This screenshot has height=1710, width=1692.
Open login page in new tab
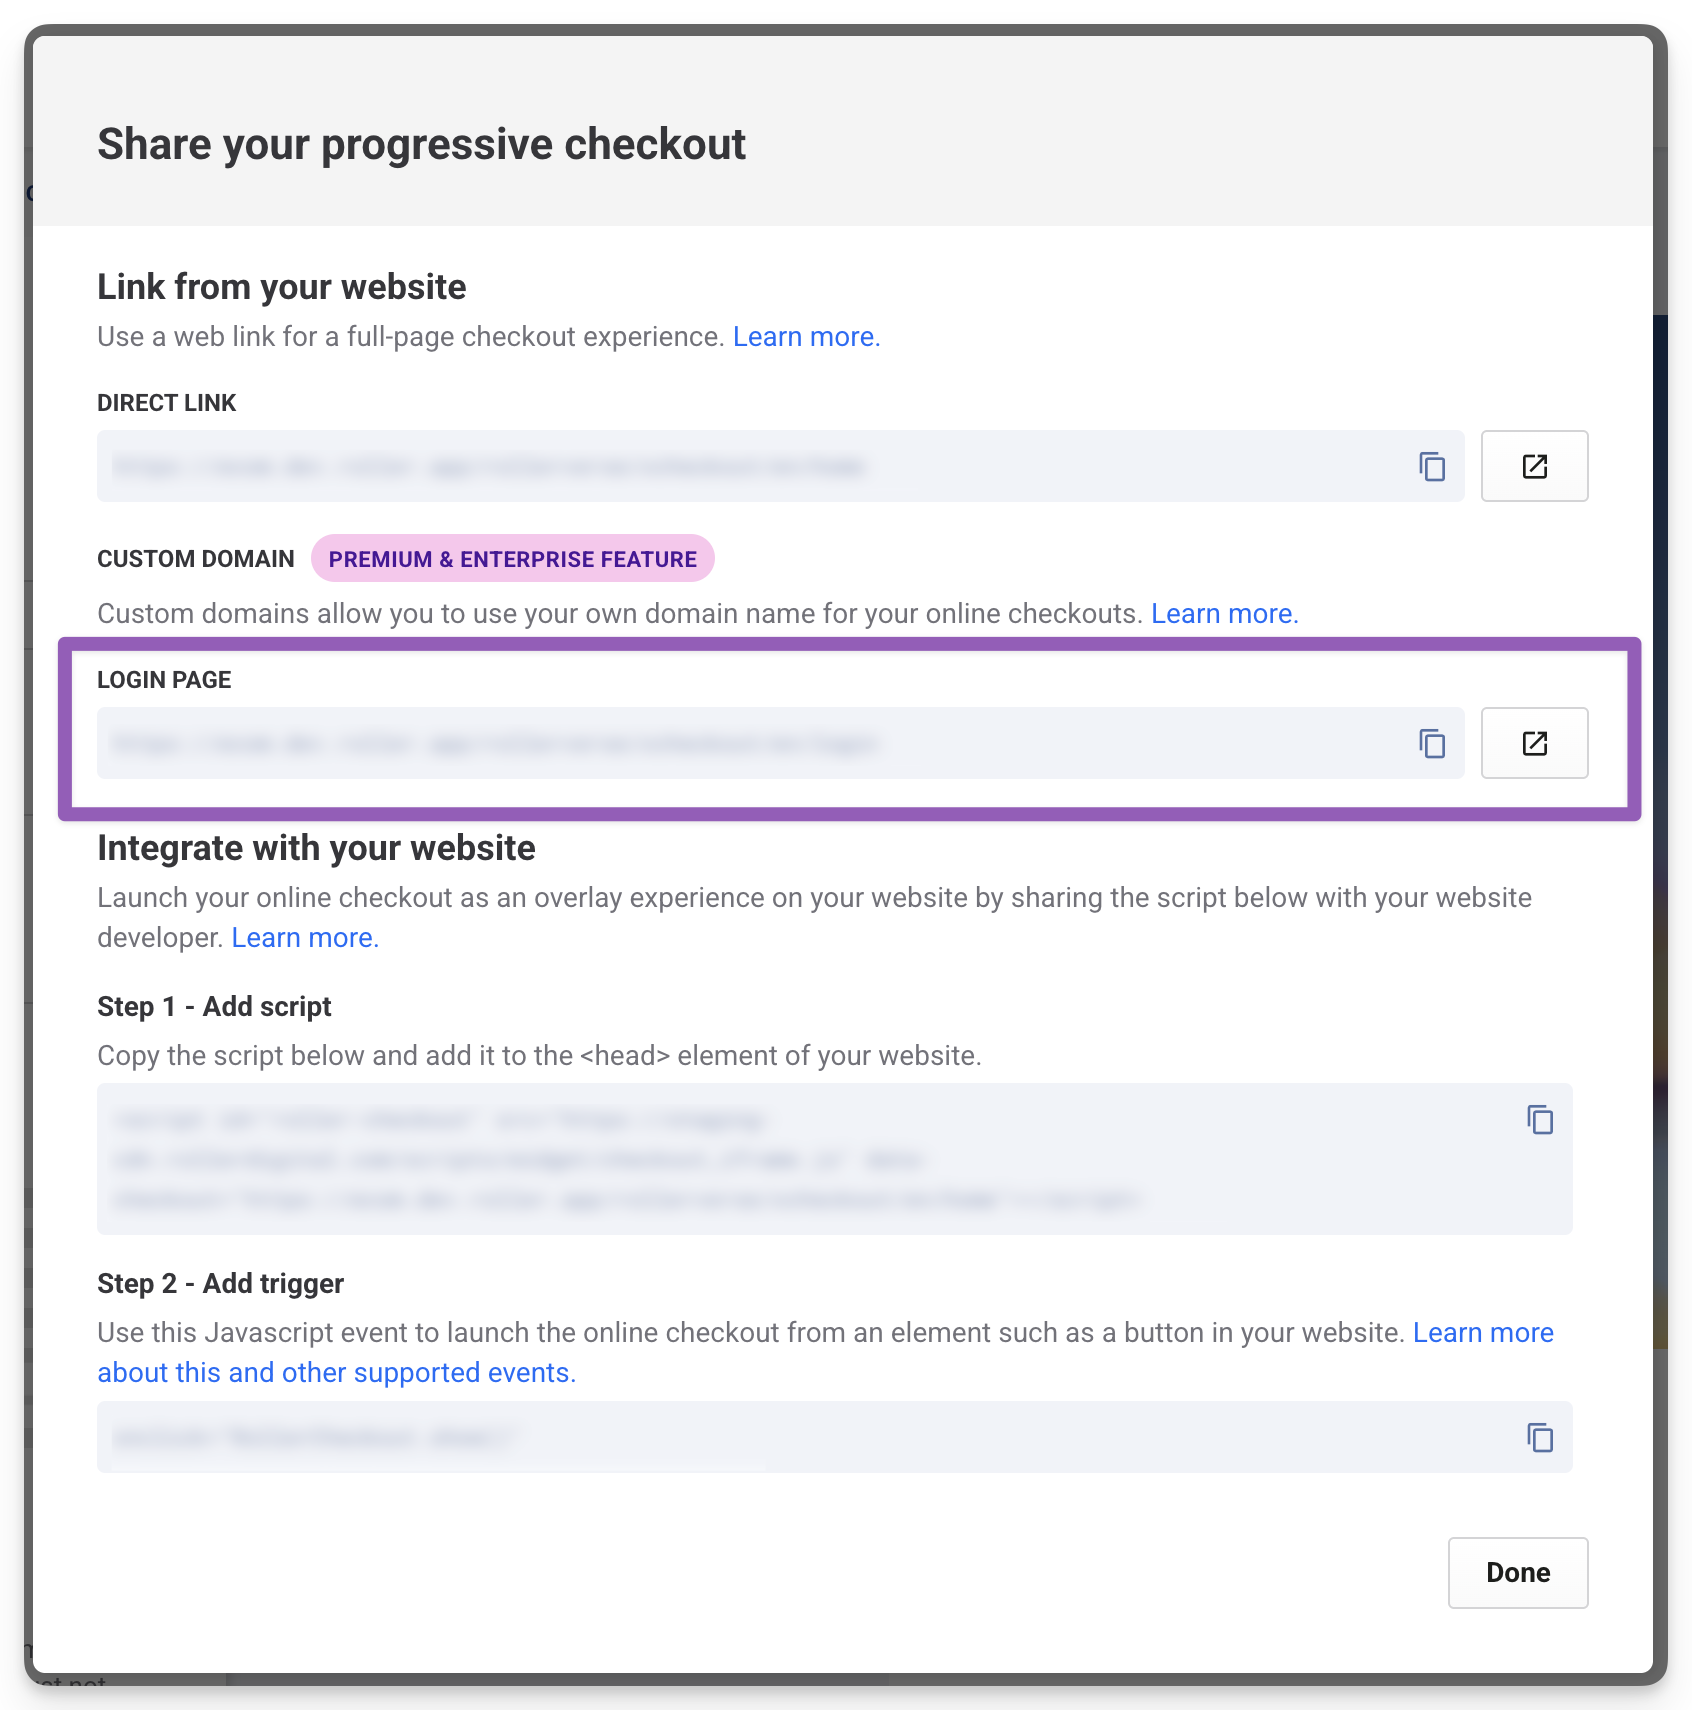[x=1534, y=744]
